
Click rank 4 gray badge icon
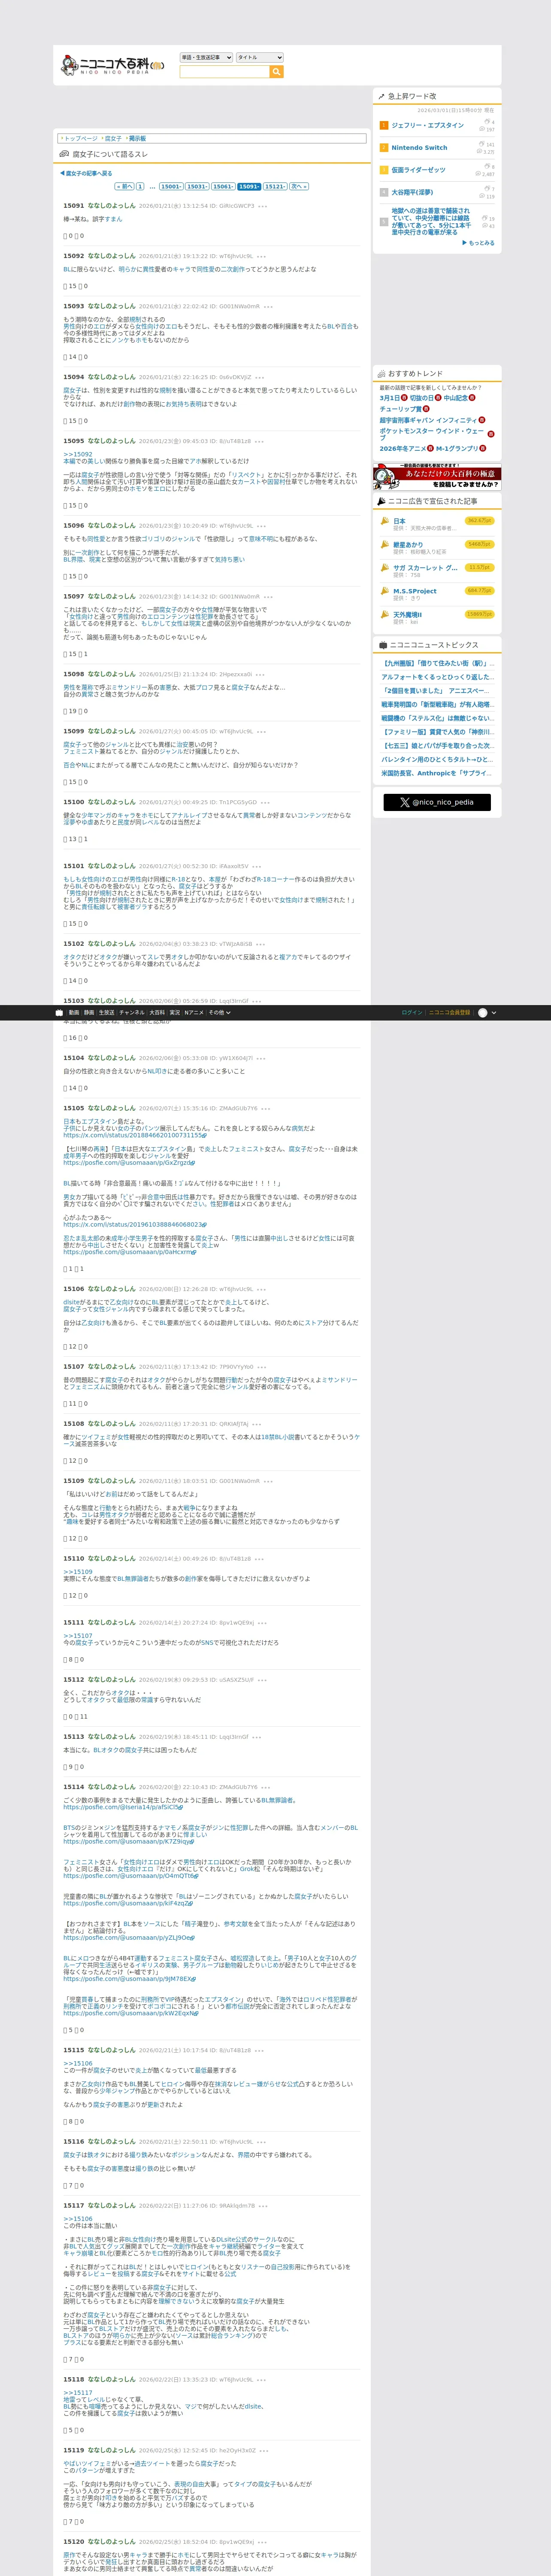(384, 192)
